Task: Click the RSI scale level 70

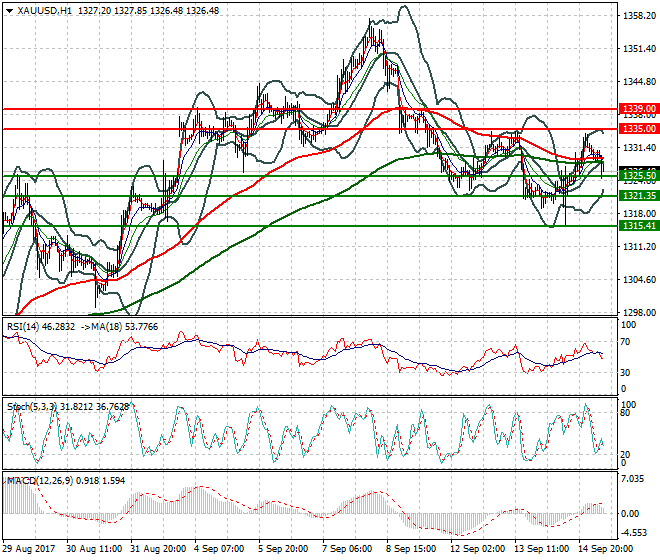Action: (x=626, y=342)
